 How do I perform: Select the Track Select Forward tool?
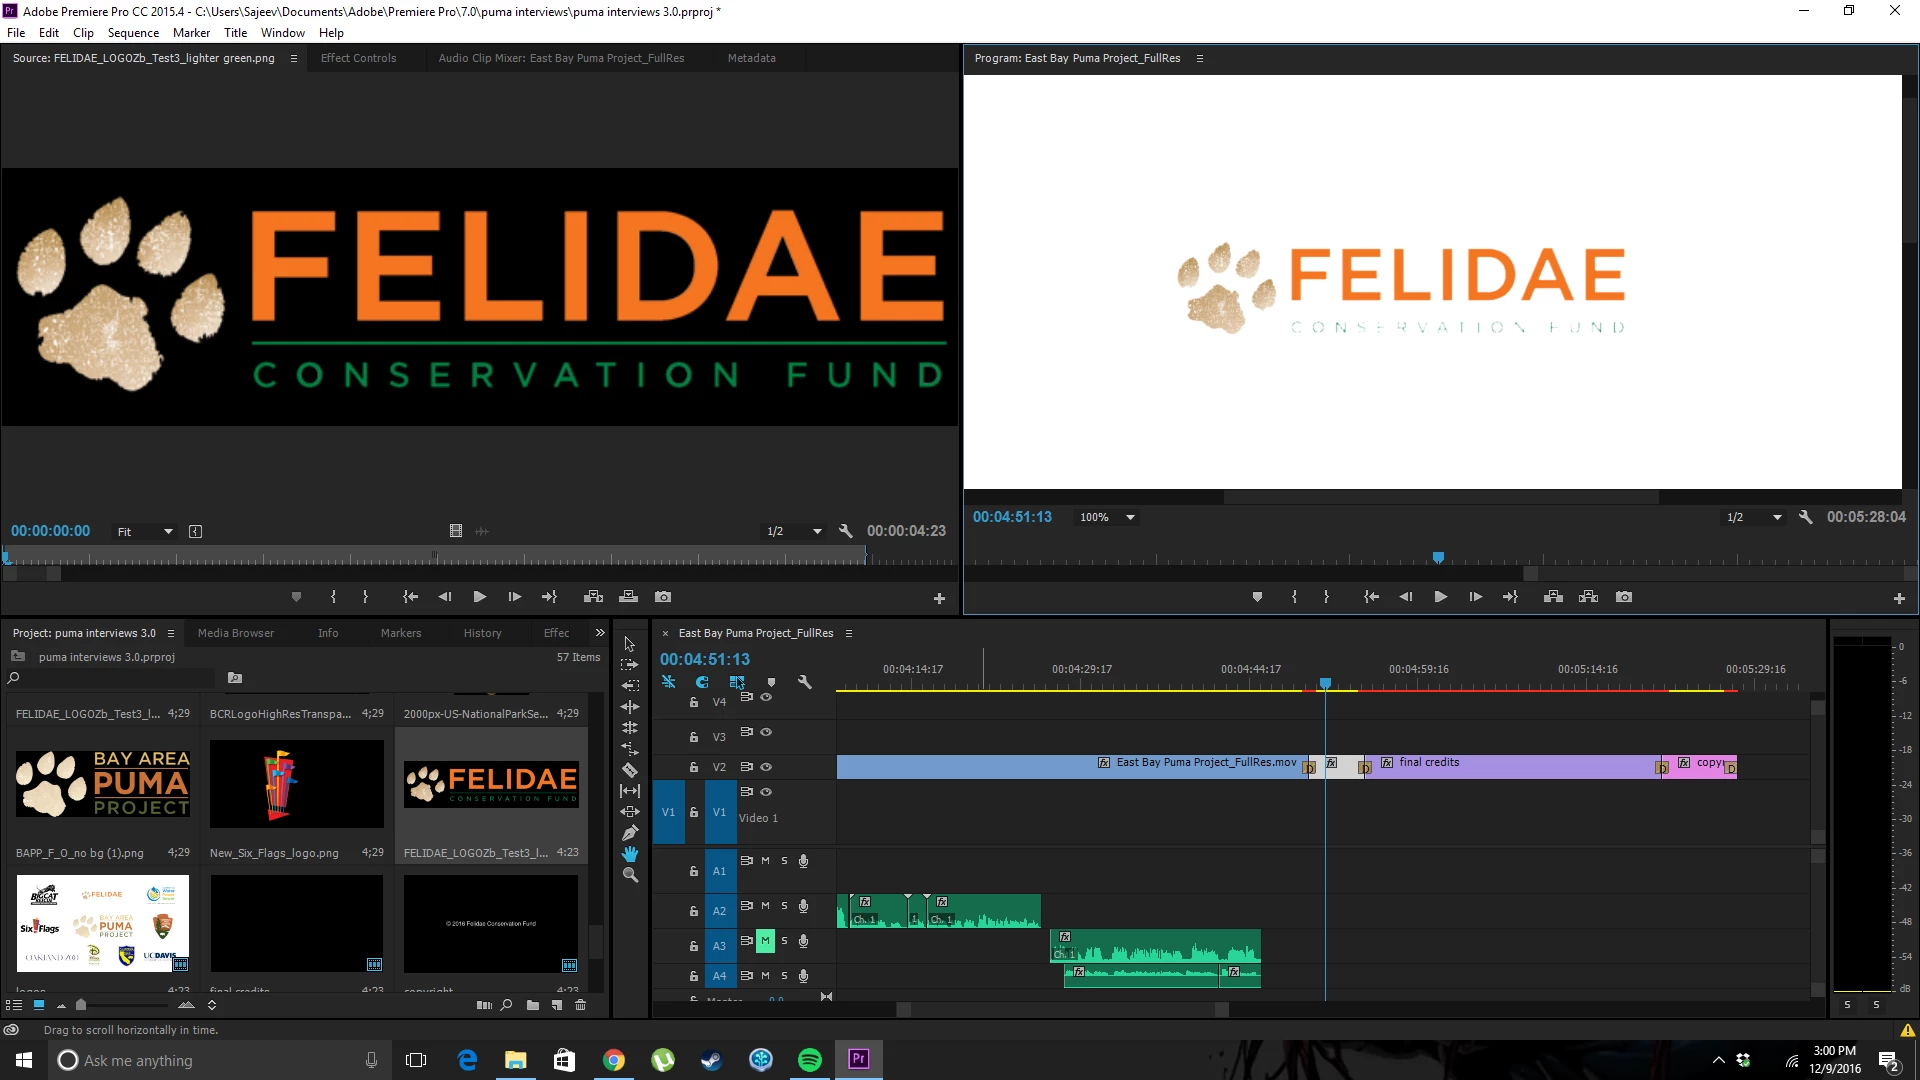(630, 665)
